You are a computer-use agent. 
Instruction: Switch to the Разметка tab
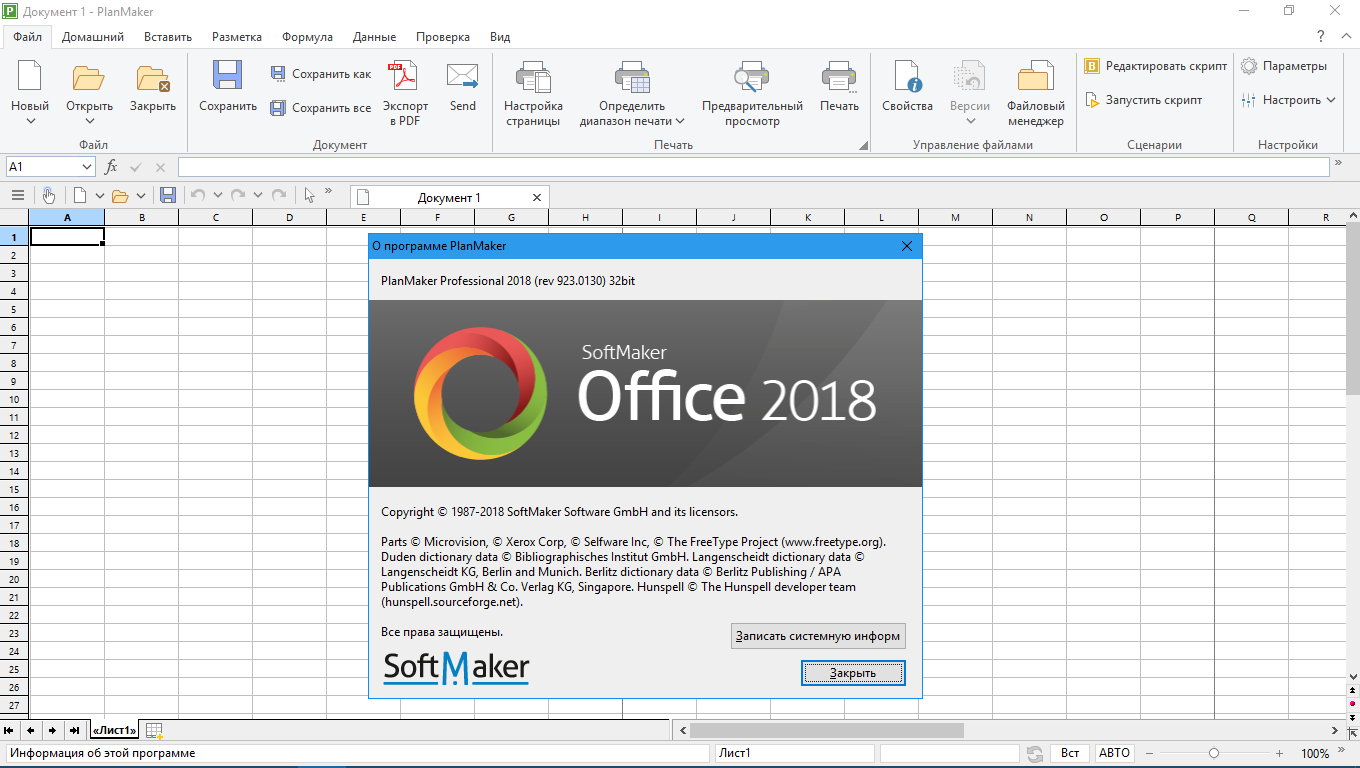click(237, 37)
